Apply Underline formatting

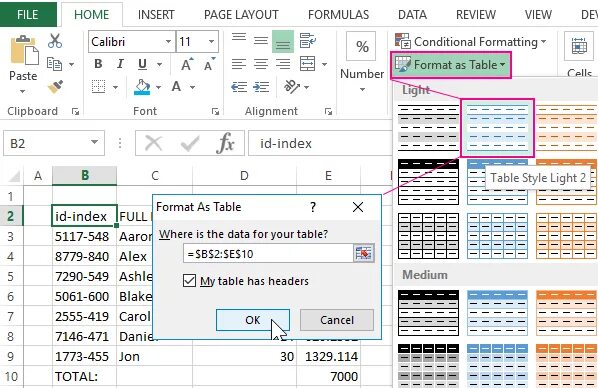click(x=142, y=64)
